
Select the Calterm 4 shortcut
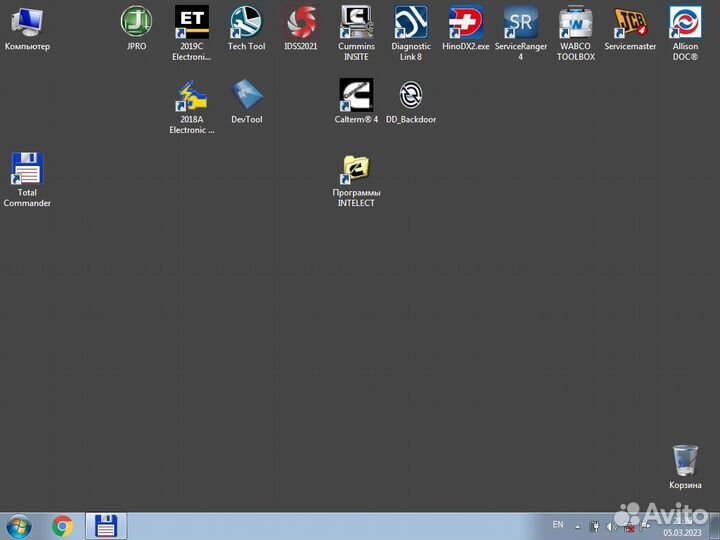[356, 95]
